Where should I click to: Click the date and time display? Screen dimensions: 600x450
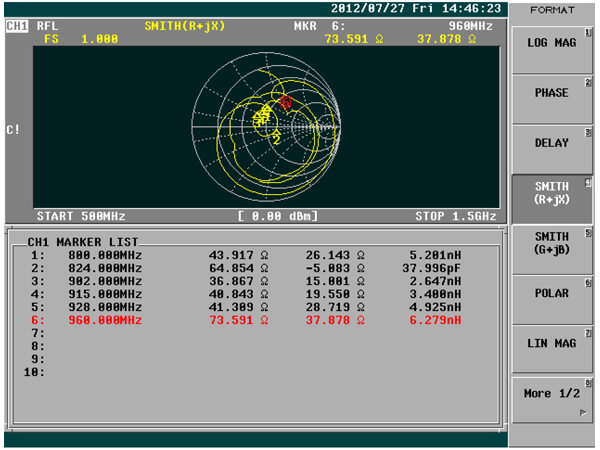pos(416,8)
